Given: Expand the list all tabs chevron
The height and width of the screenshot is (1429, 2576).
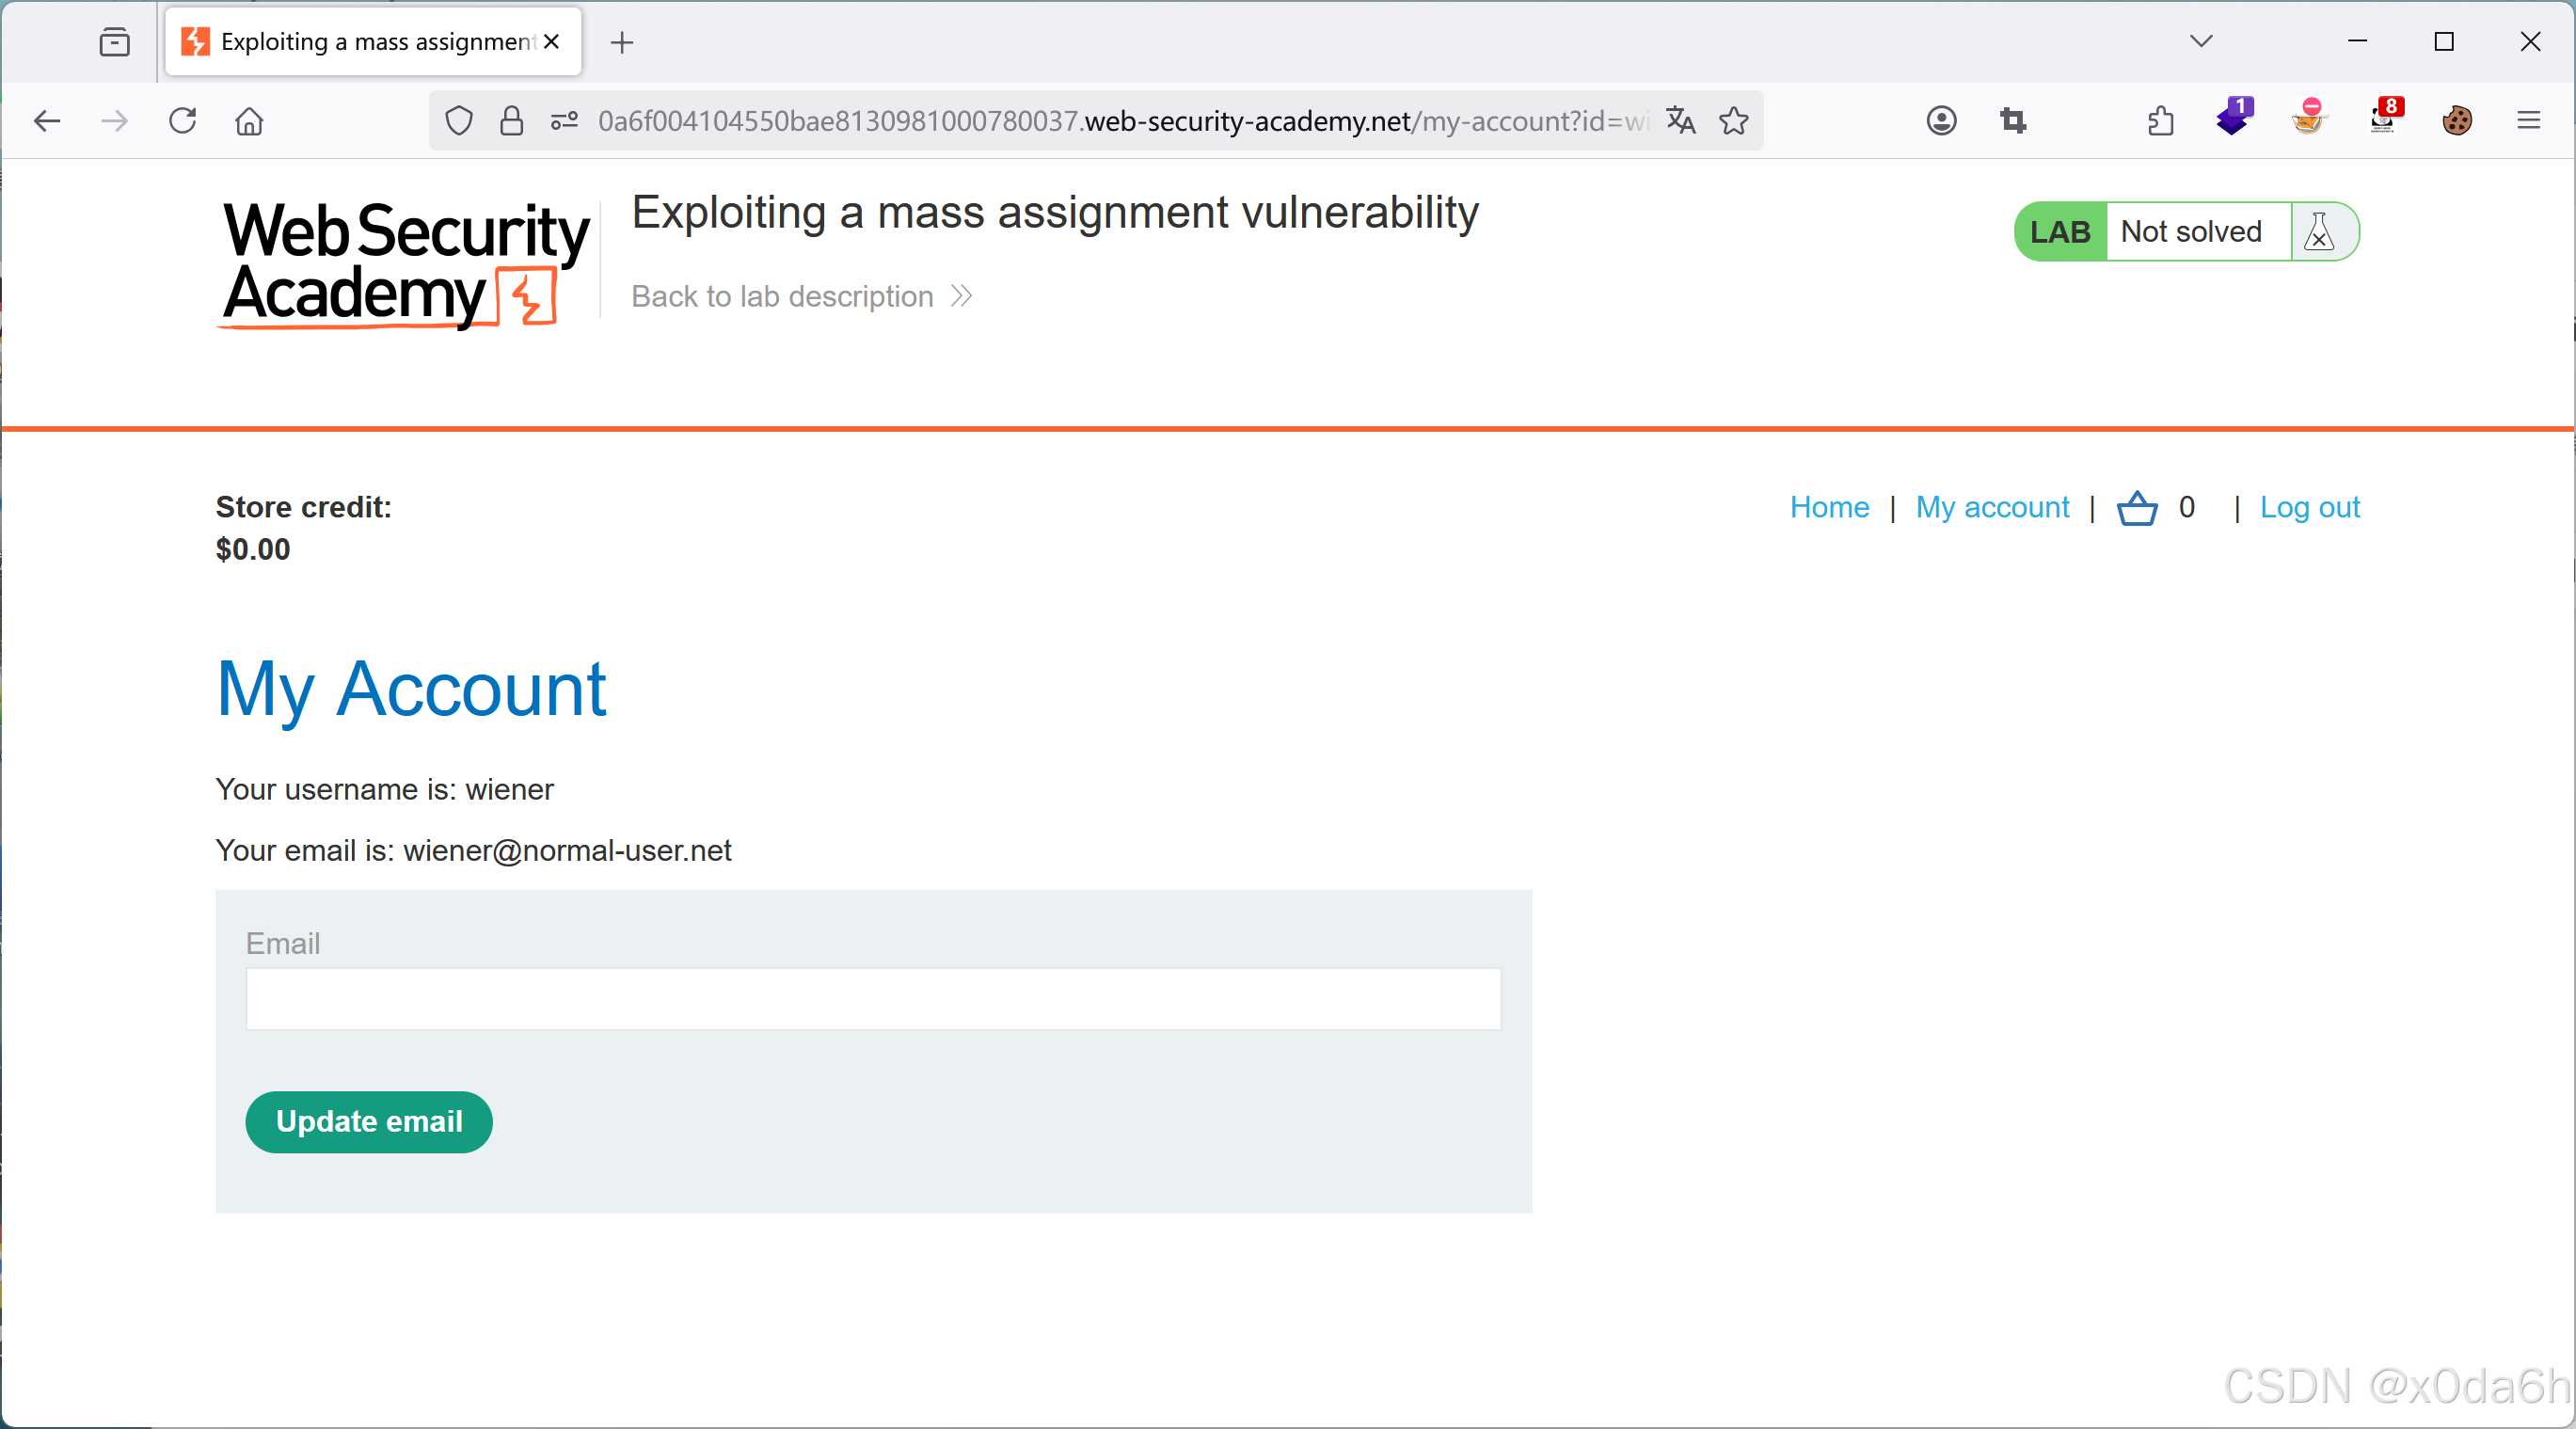Looking at the screenshot, I should click(2201, 41).
